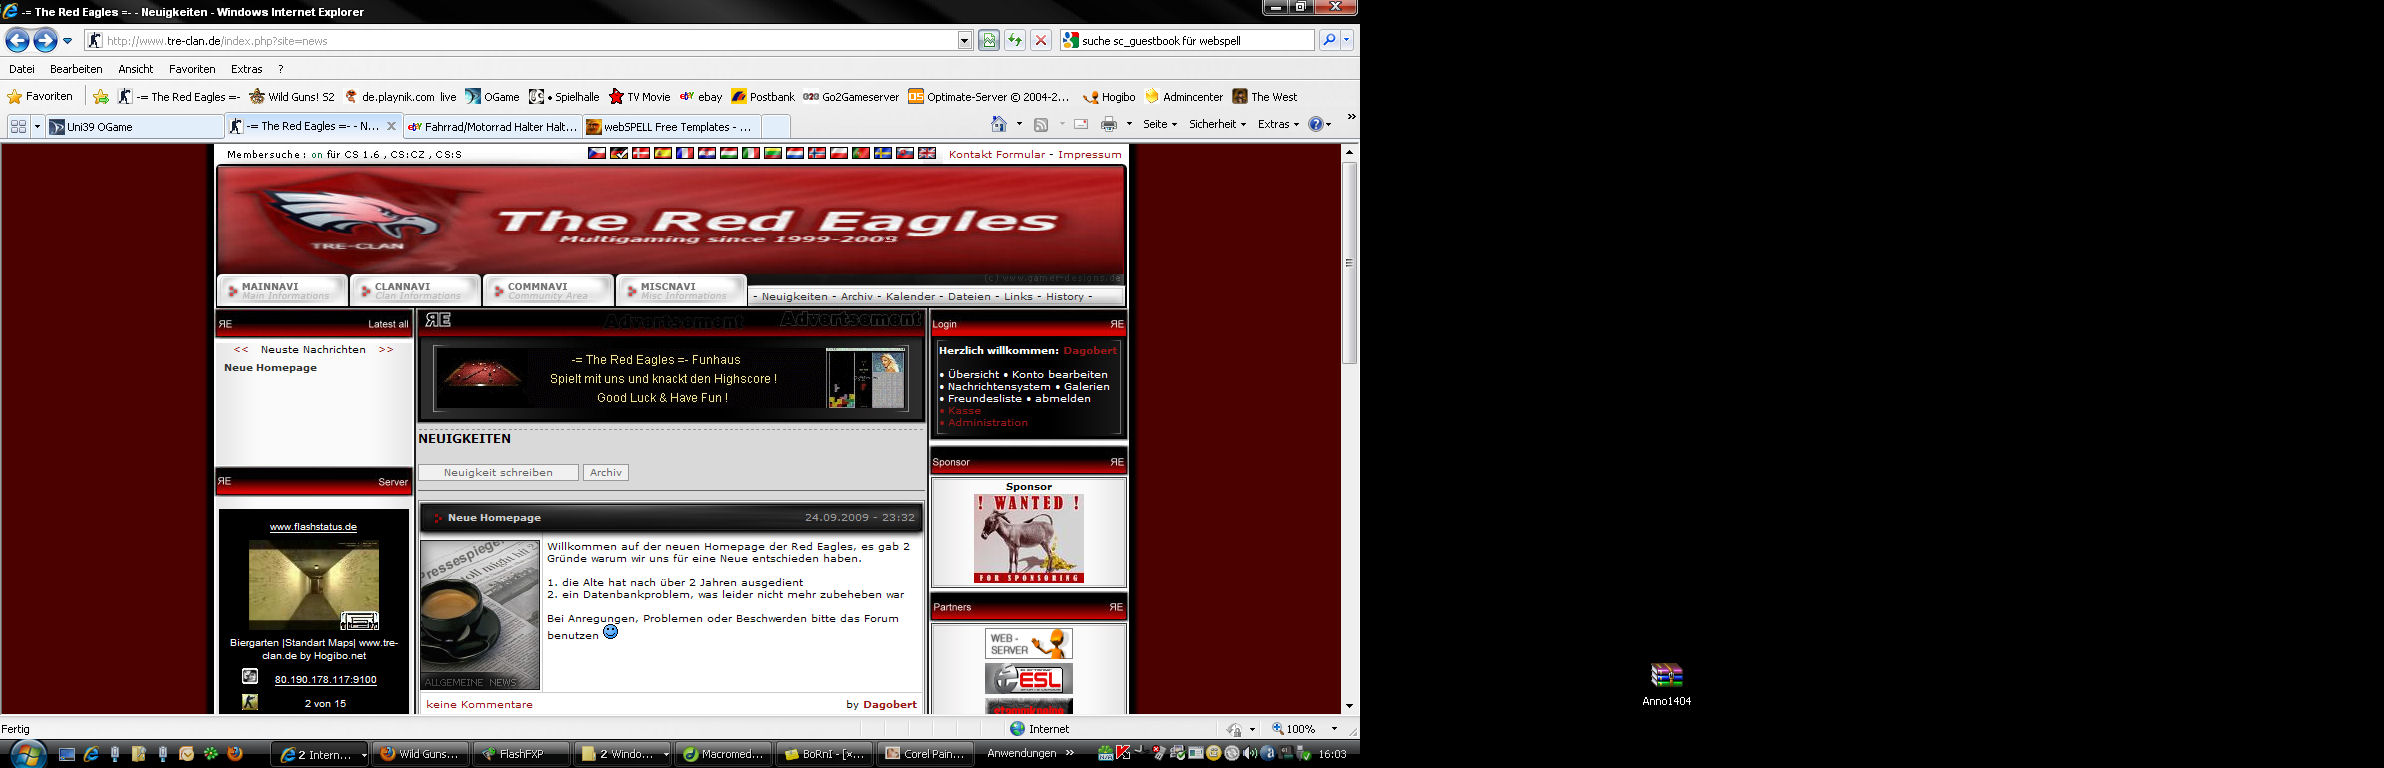This screenshot has width=2384, height=768.
Task: Click the Neuigkeit schreiben button
Action: pyautogui.click(x=498, y=472)
